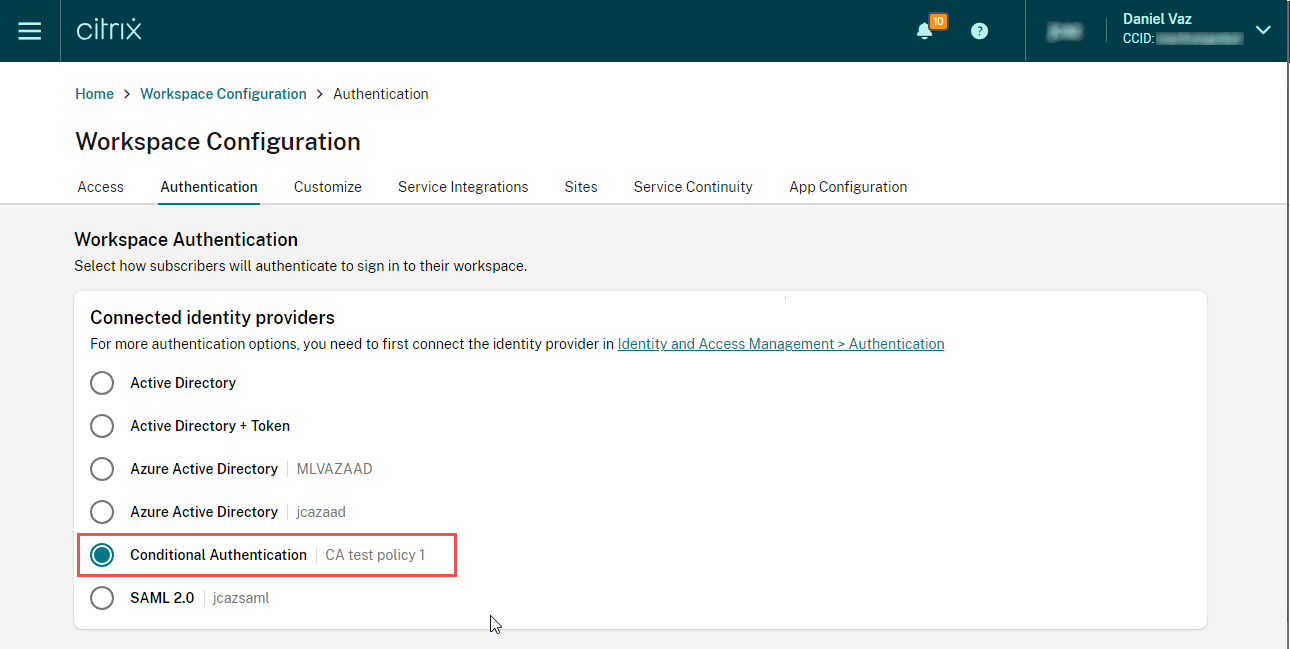The width and height of the screenshot is (1290, 649).
Task: Switch to the Customize tab
Action: [328, 187]
